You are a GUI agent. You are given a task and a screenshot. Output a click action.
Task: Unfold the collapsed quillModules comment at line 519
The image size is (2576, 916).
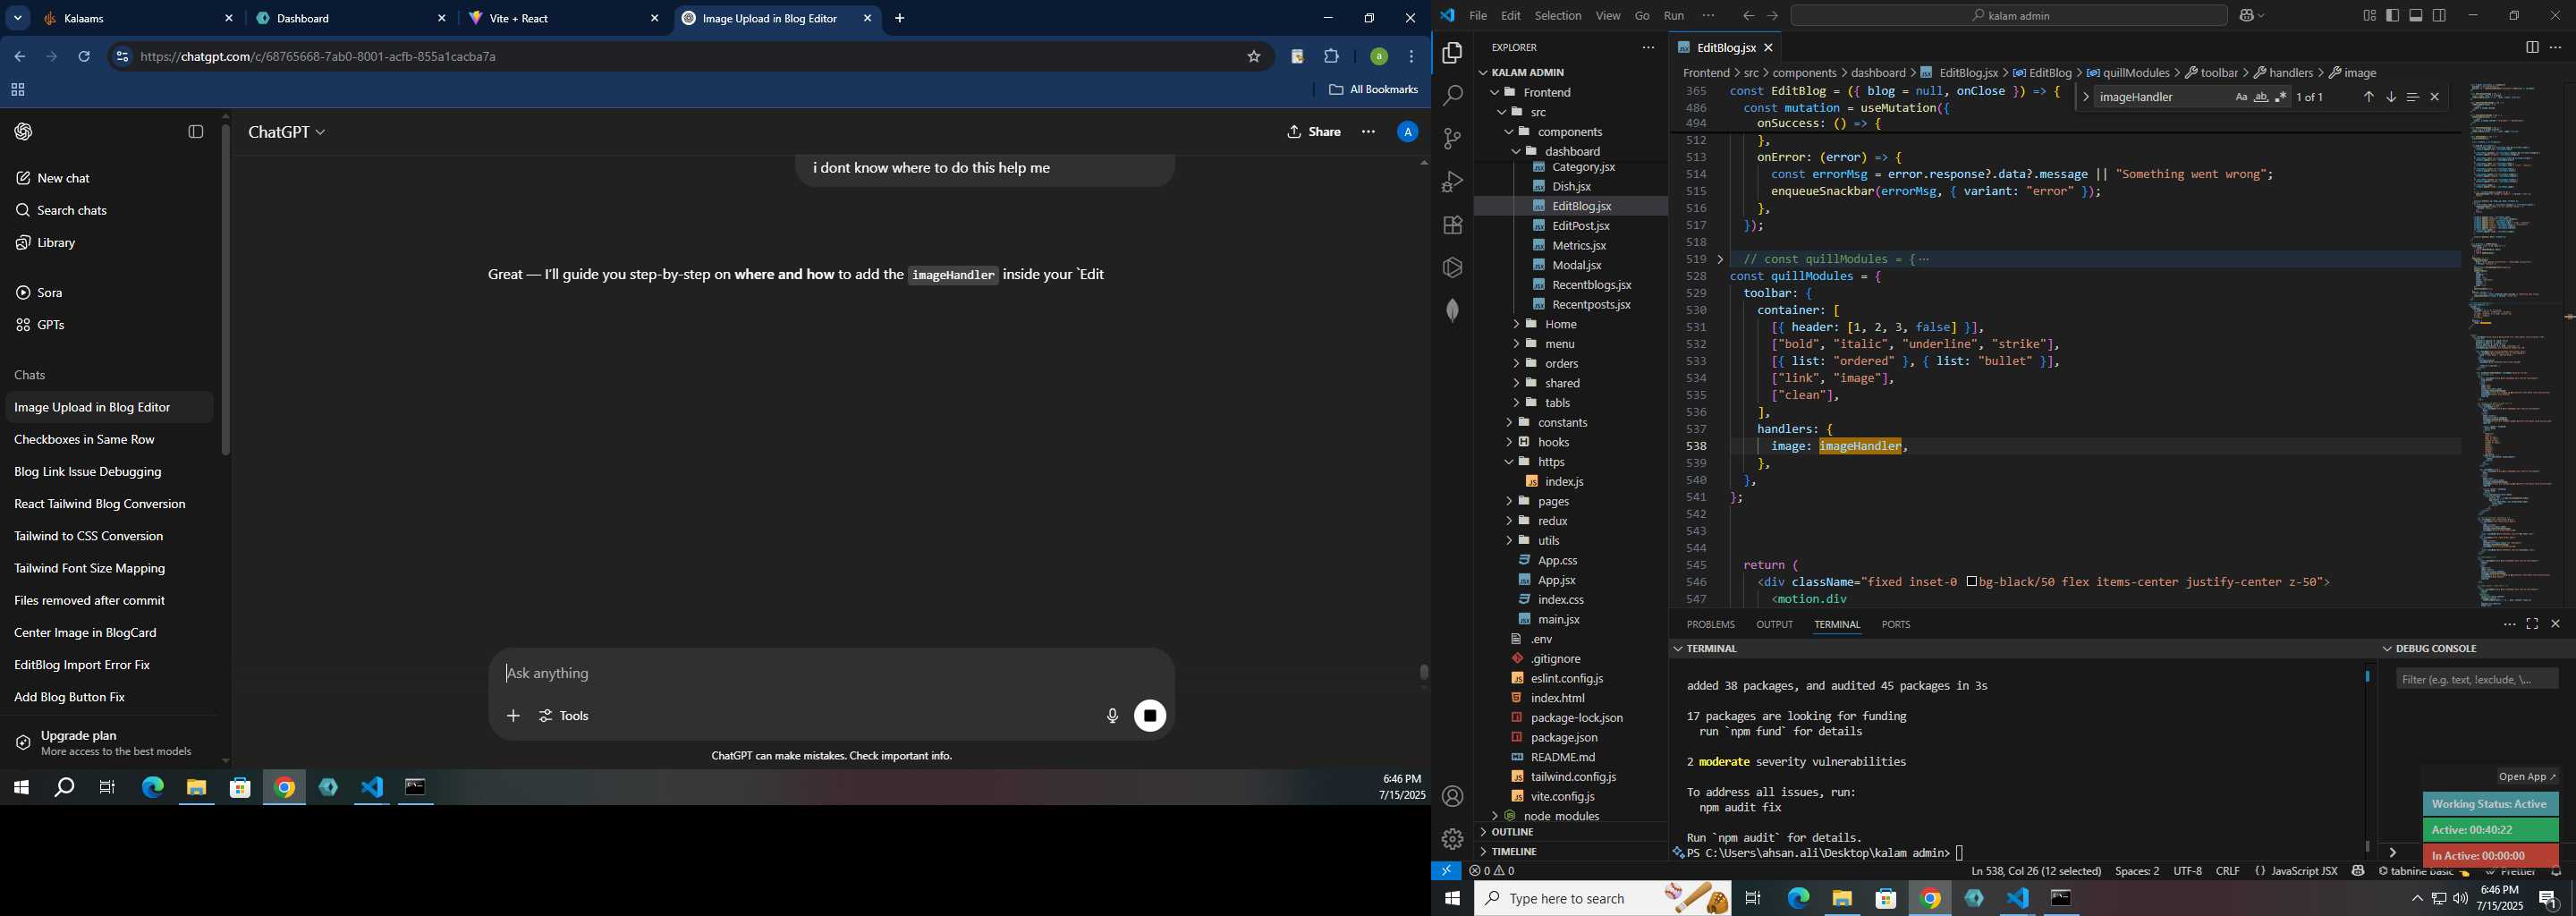(x=1721, y=259)
